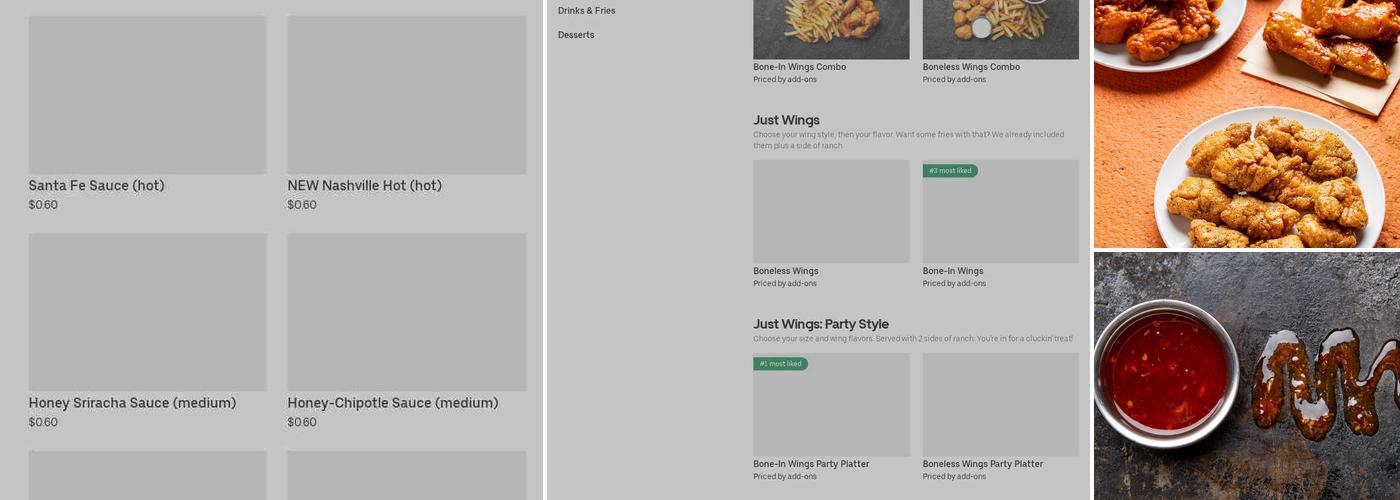Open the Honey-Chipotle Sauce (medium) title
This screenshot has width=1400, height=500.
point(392,403)
